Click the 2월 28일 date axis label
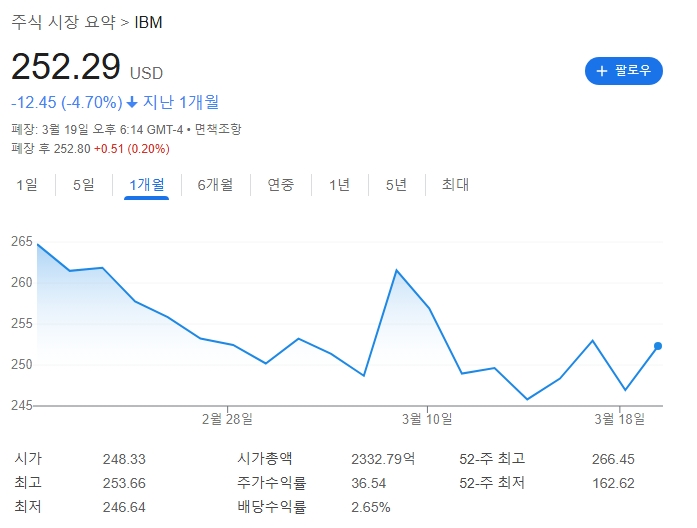697x528 pixels. pyautogui.click(x=227, y=419)
